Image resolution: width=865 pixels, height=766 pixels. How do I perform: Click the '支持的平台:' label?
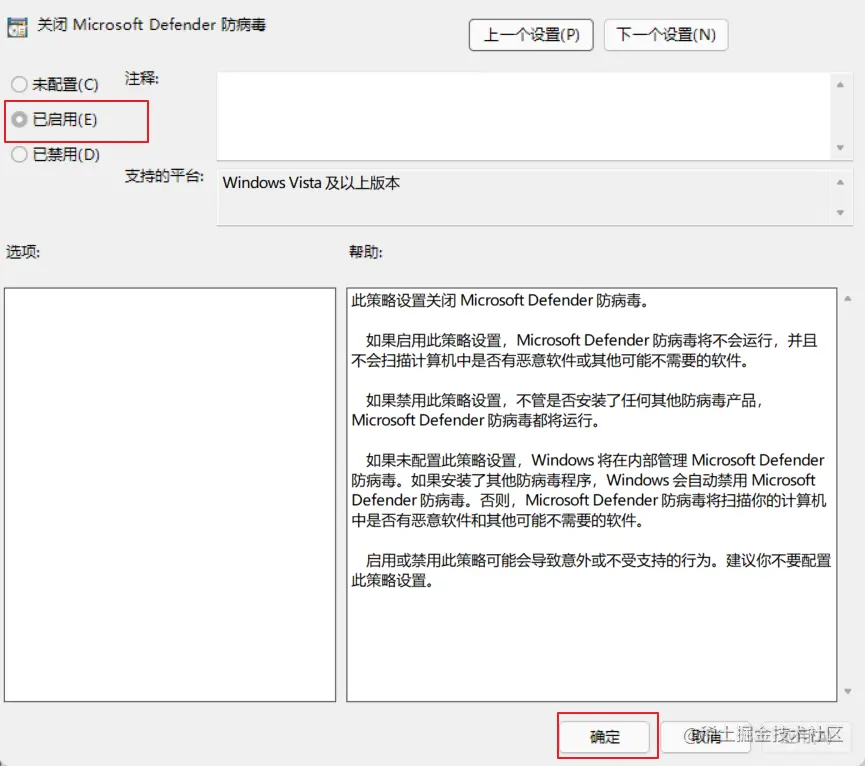(164, 176)
